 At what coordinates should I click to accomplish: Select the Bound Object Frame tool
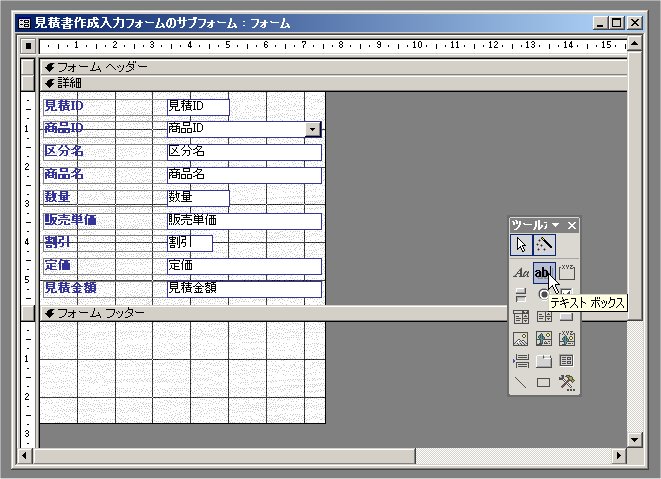(567, 339)
